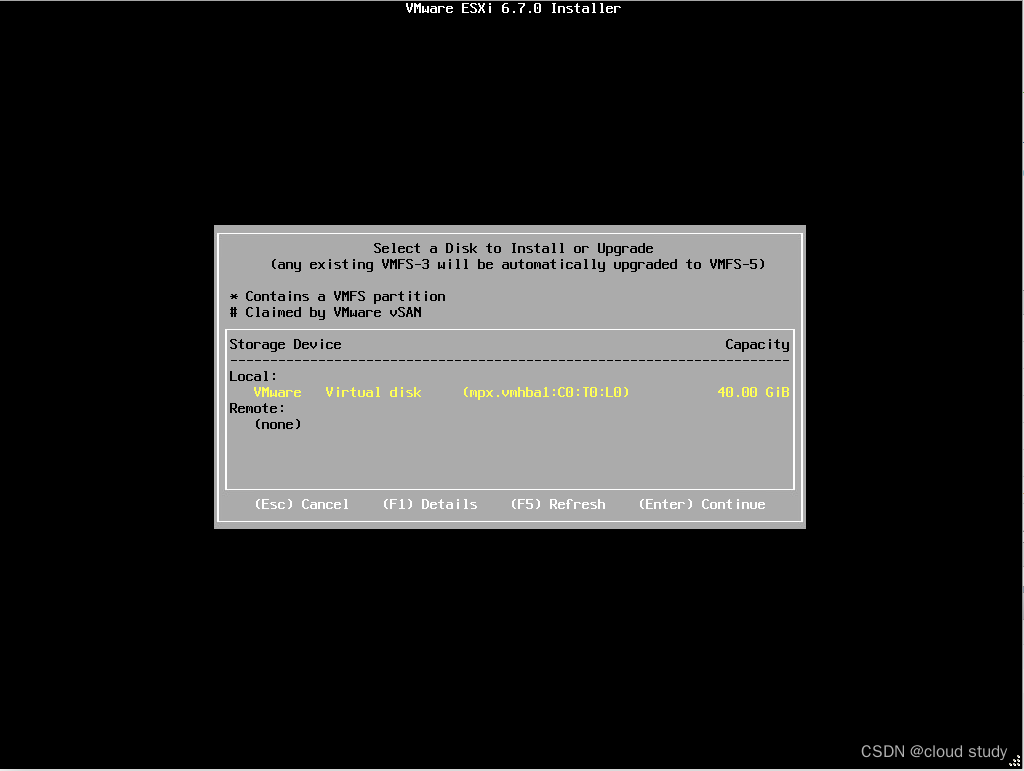Click the 'Claimed by VMware vSAN' legend line
This screenshot has height=771, width=1024.
[326, 313]
